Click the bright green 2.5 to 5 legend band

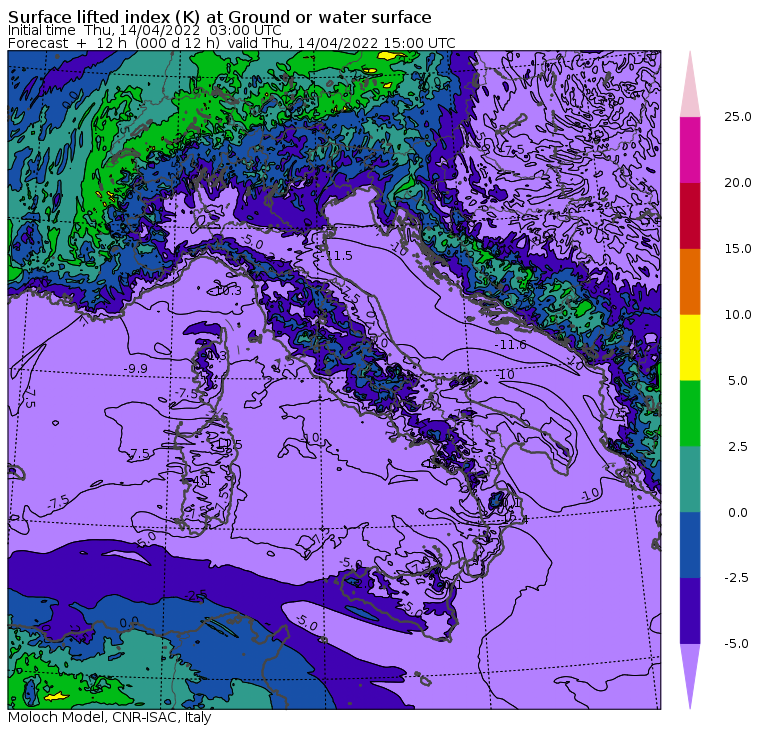click(690, 413)
